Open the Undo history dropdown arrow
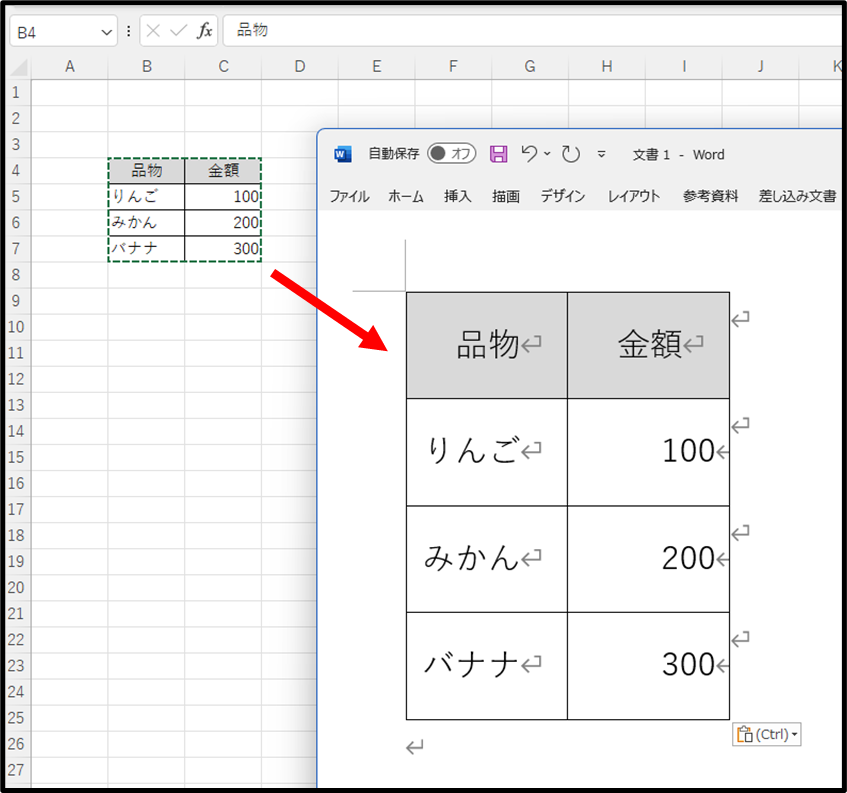This screenshot has height=793, width=847. click(x=547, y=154)
